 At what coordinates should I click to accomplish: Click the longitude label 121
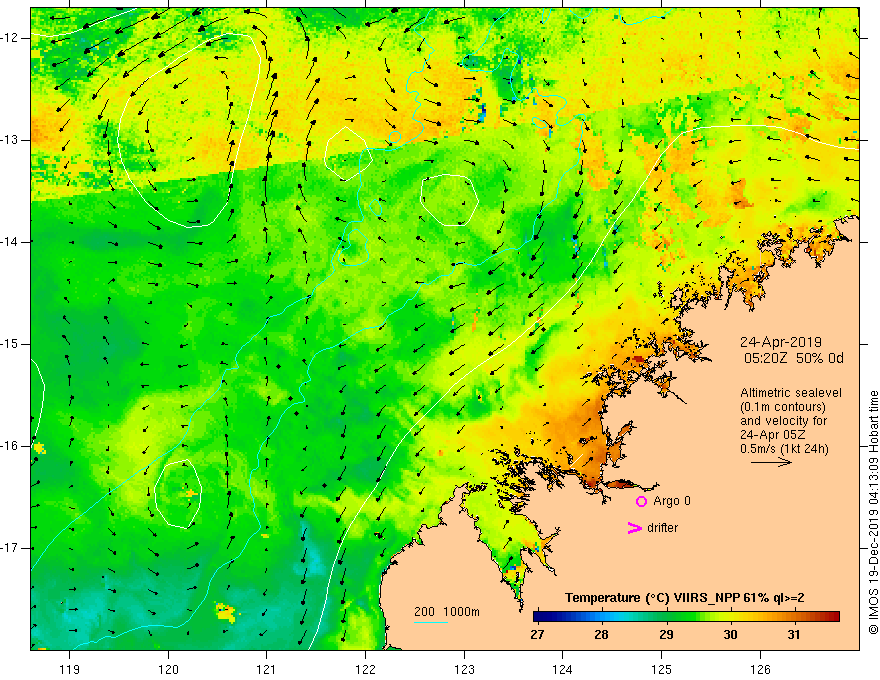[267, 669]
